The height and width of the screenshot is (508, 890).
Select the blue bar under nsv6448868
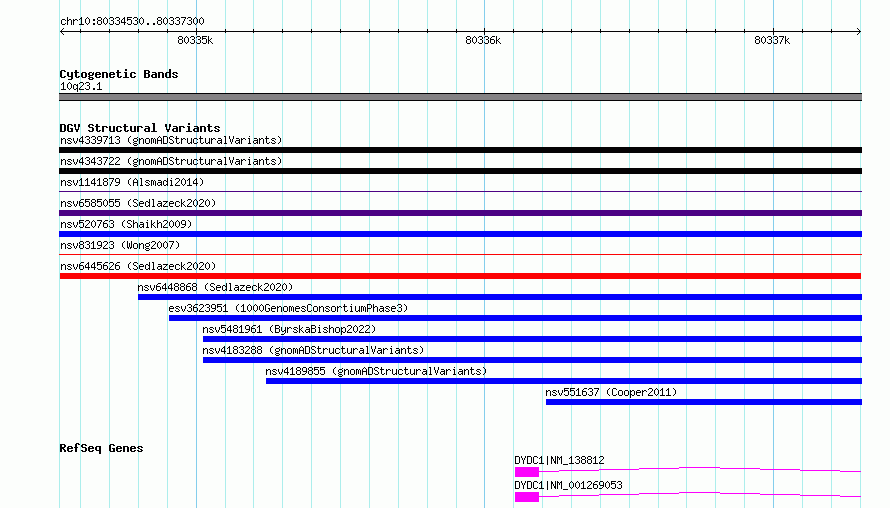click(500, 297)
